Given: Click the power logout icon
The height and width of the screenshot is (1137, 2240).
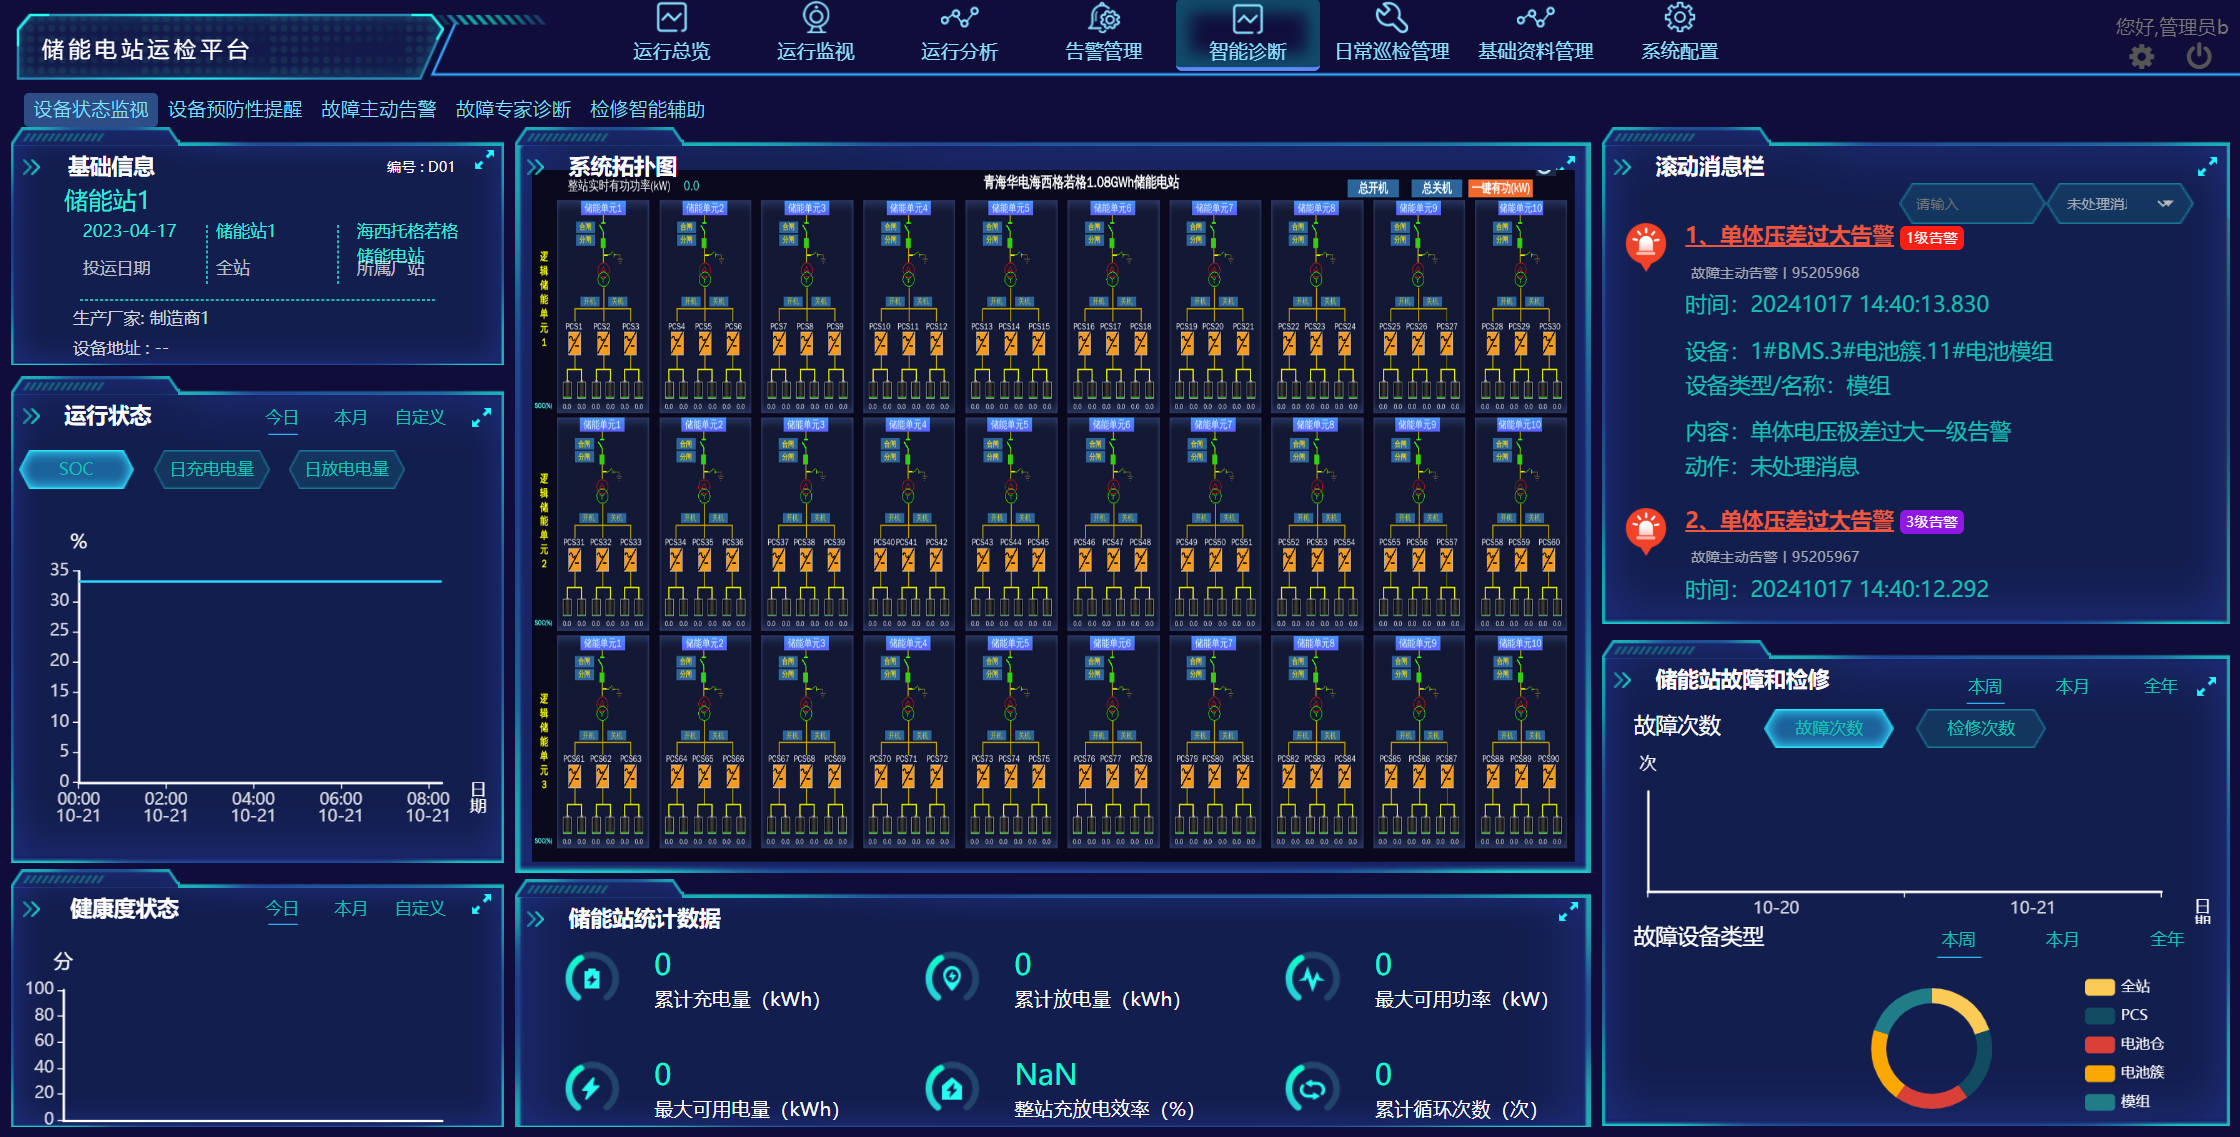Looking at the screenshot, I should (2198, 56).
